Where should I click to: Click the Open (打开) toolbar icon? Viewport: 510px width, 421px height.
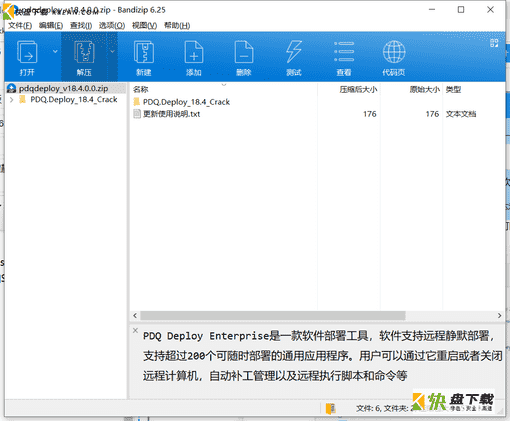27,52
